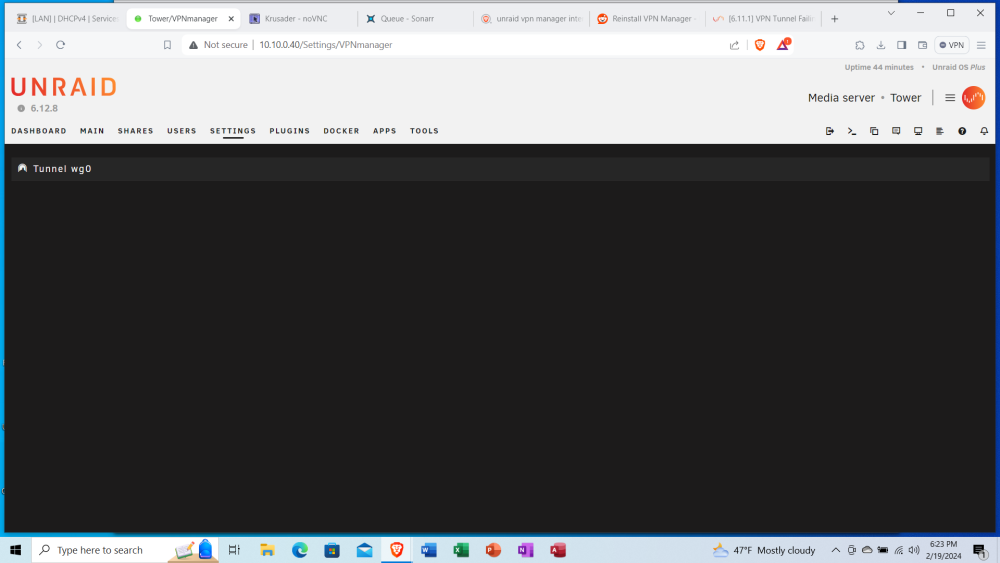Open the system log icon

click(940, 131)
